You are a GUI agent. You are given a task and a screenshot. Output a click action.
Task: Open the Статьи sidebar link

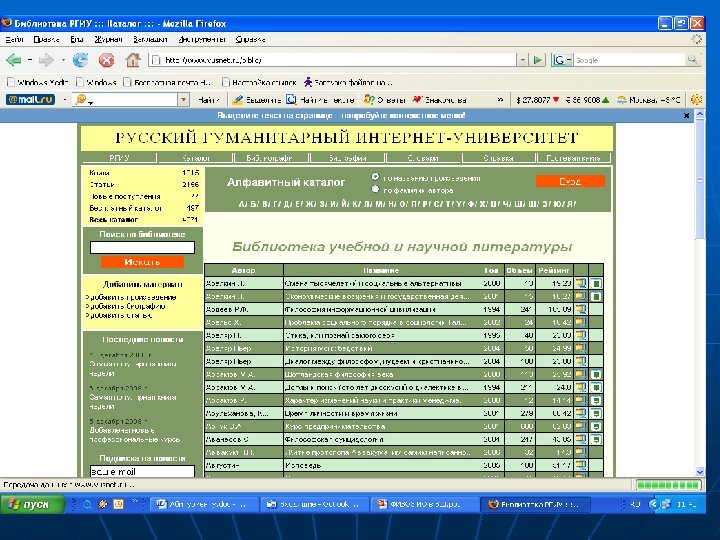pos(102,185)
